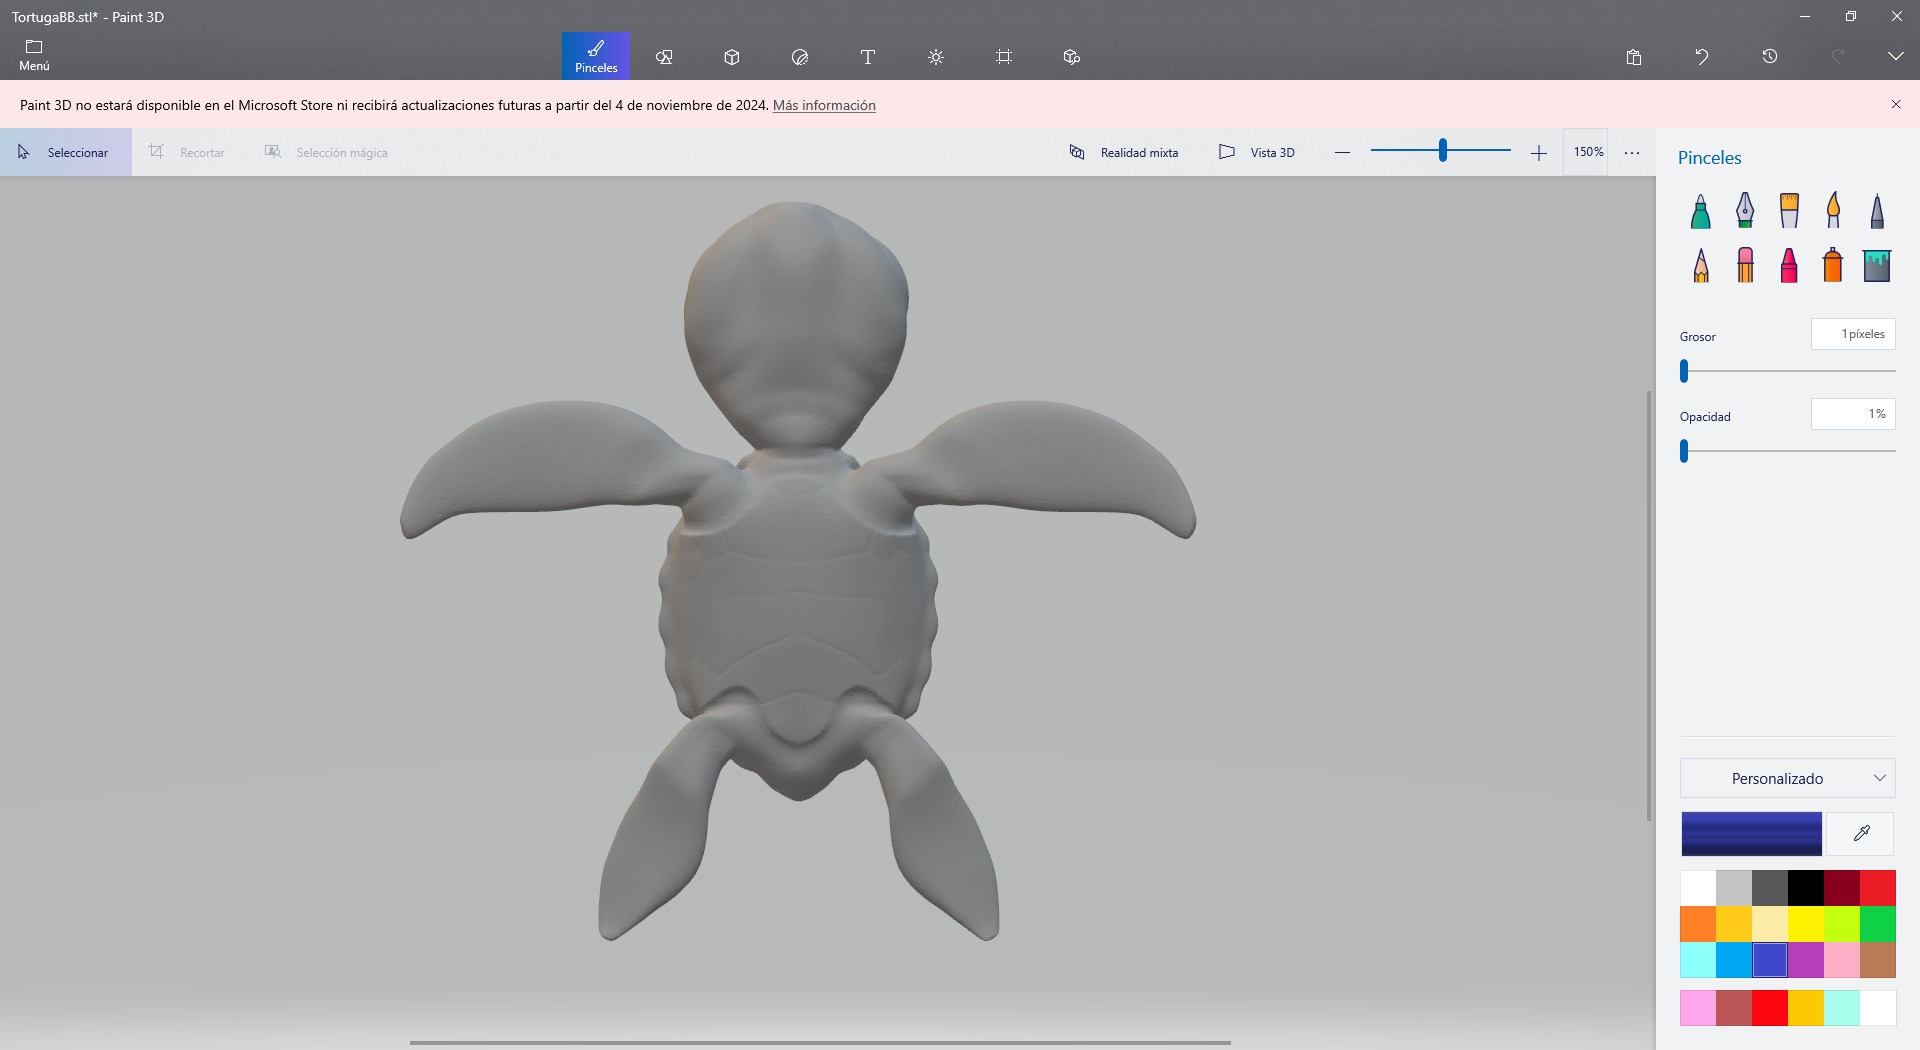Viewport: 1920px width, 1050px height.
Task: Open the 3D shapes cube tab
Action: tap(732, 57)
